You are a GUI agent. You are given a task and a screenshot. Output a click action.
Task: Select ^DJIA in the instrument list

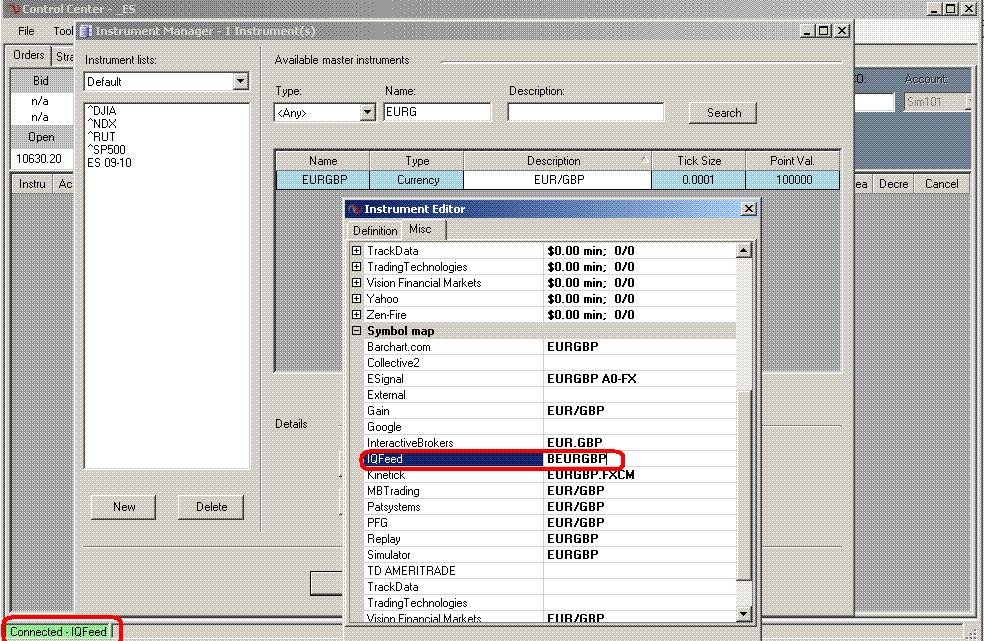(x=102, y=110)
